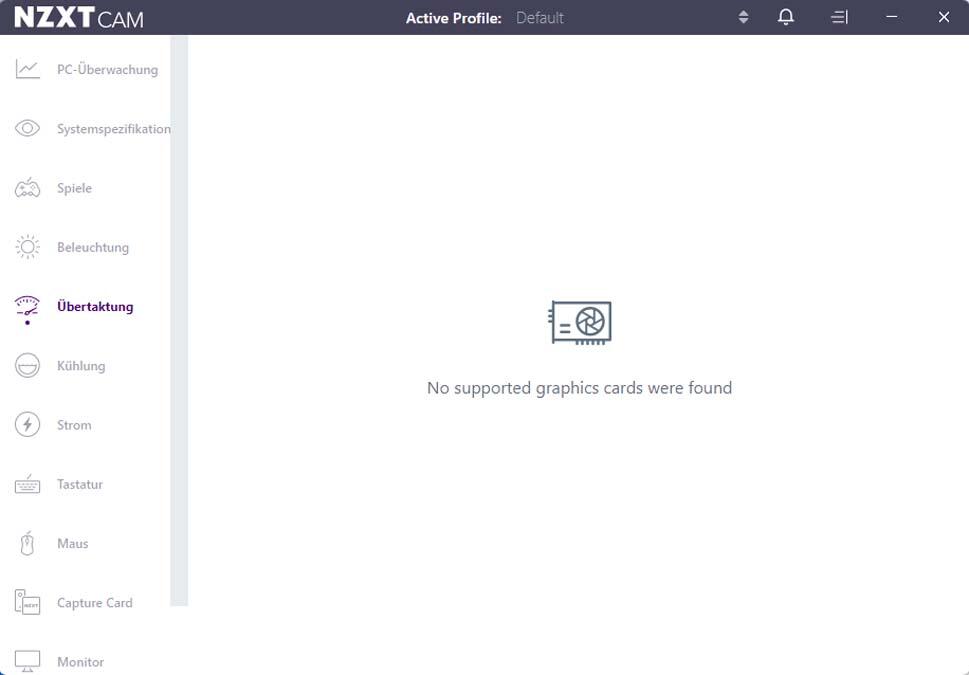Expand the Active Profile up-down selector arrows
Viewport: 969px width, 675px height.
[743, 17]
